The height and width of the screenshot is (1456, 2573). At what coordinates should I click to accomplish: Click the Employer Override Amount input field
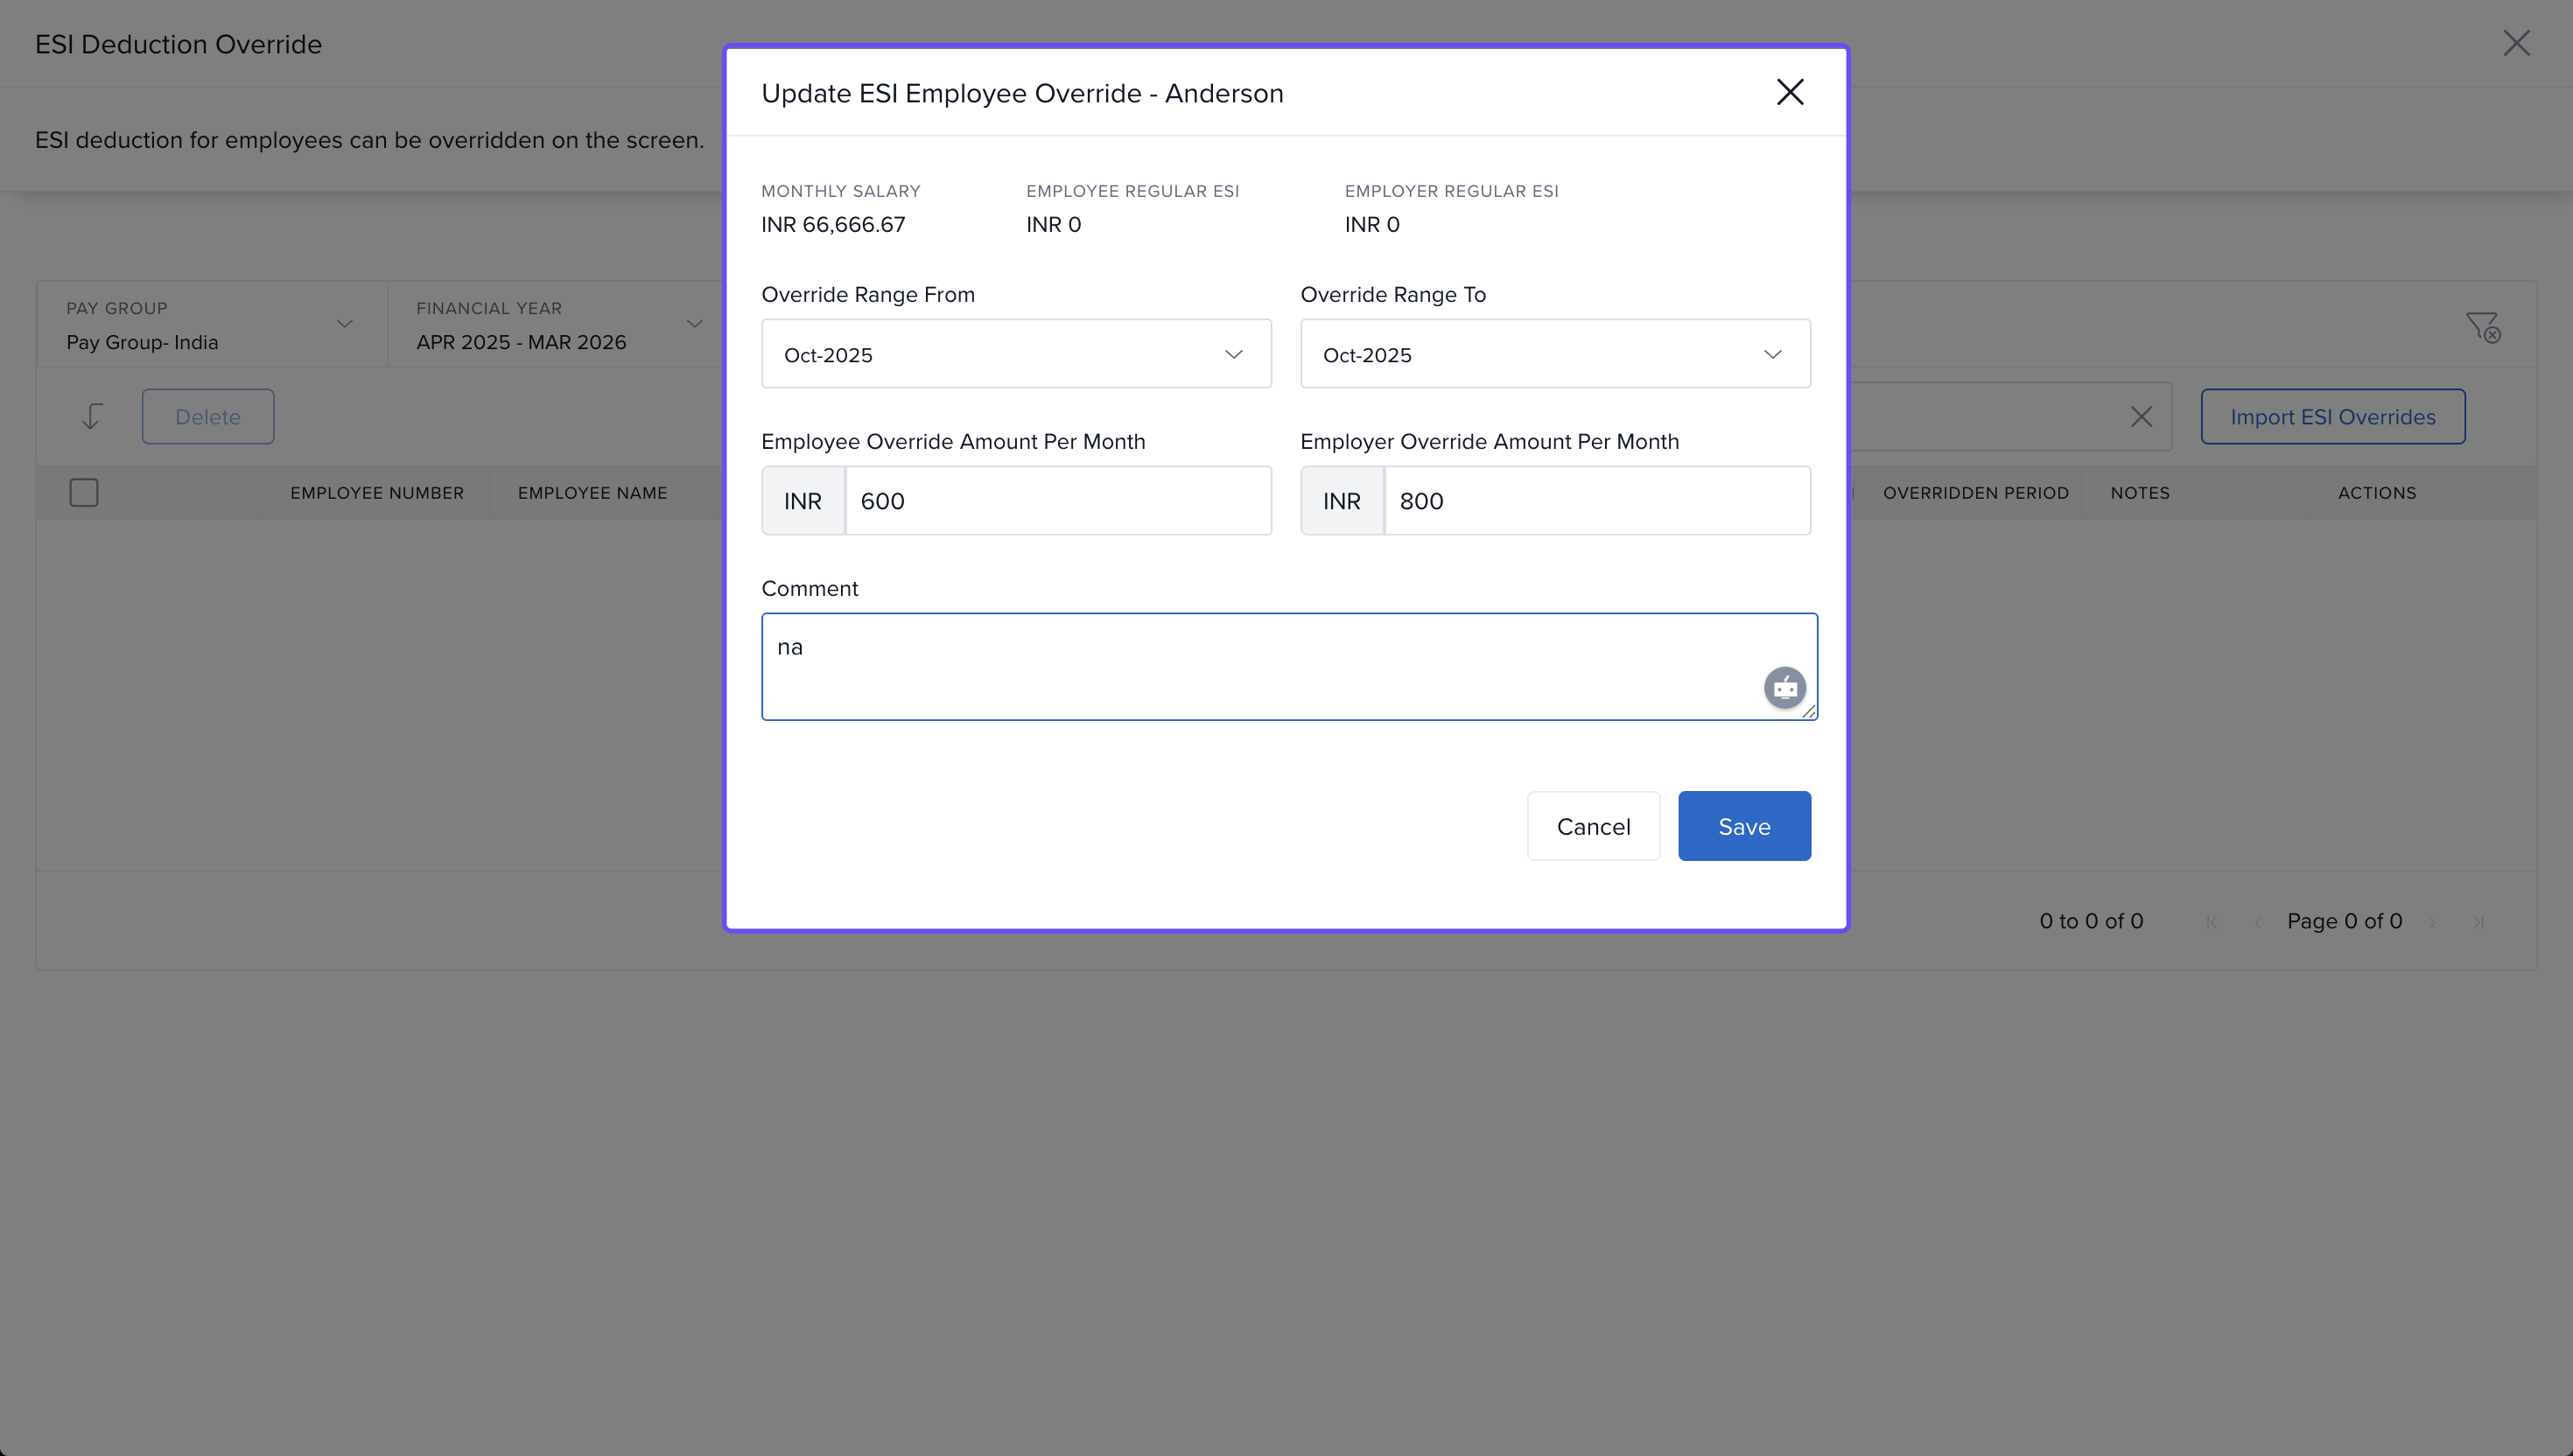1596,500
